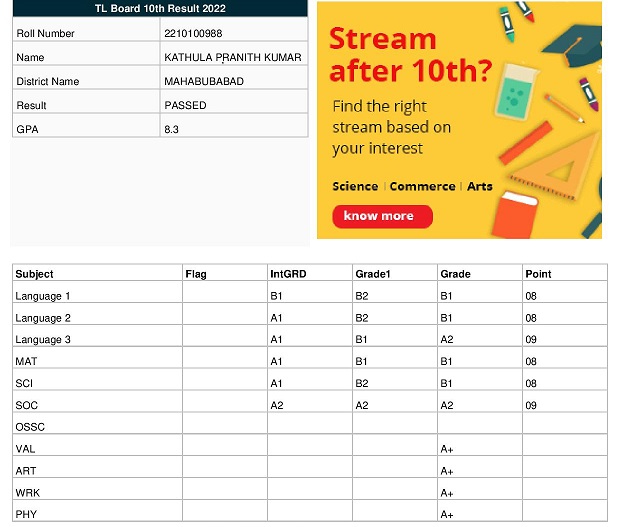
Task: Click Language 2 Point value 08
Action: point(531,318)
